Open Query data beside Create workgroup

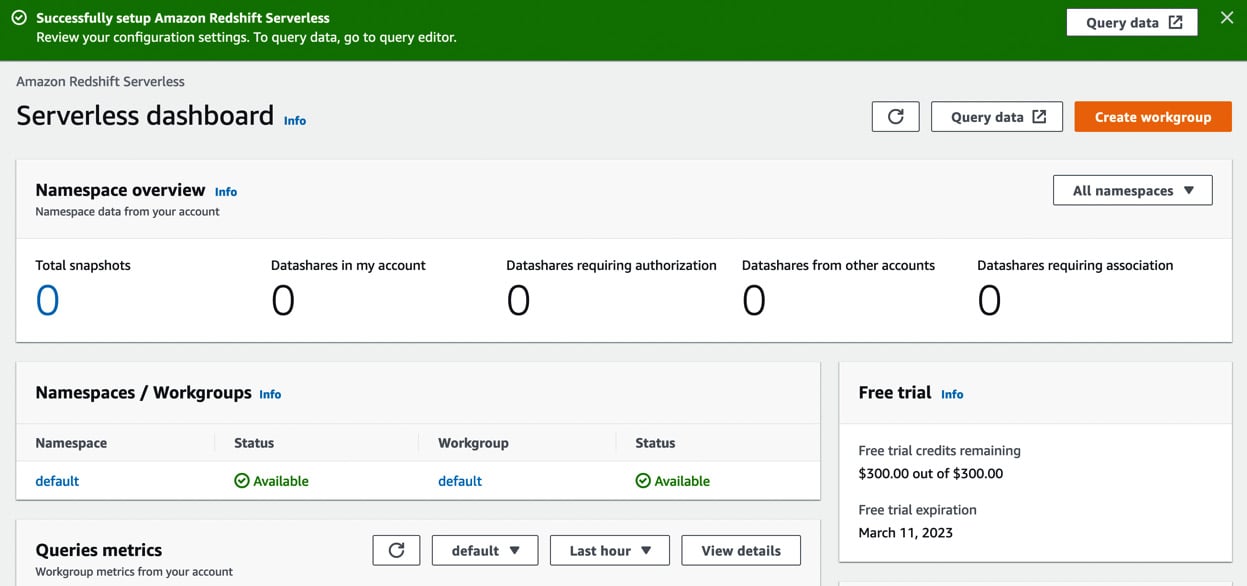click(997, 117)
